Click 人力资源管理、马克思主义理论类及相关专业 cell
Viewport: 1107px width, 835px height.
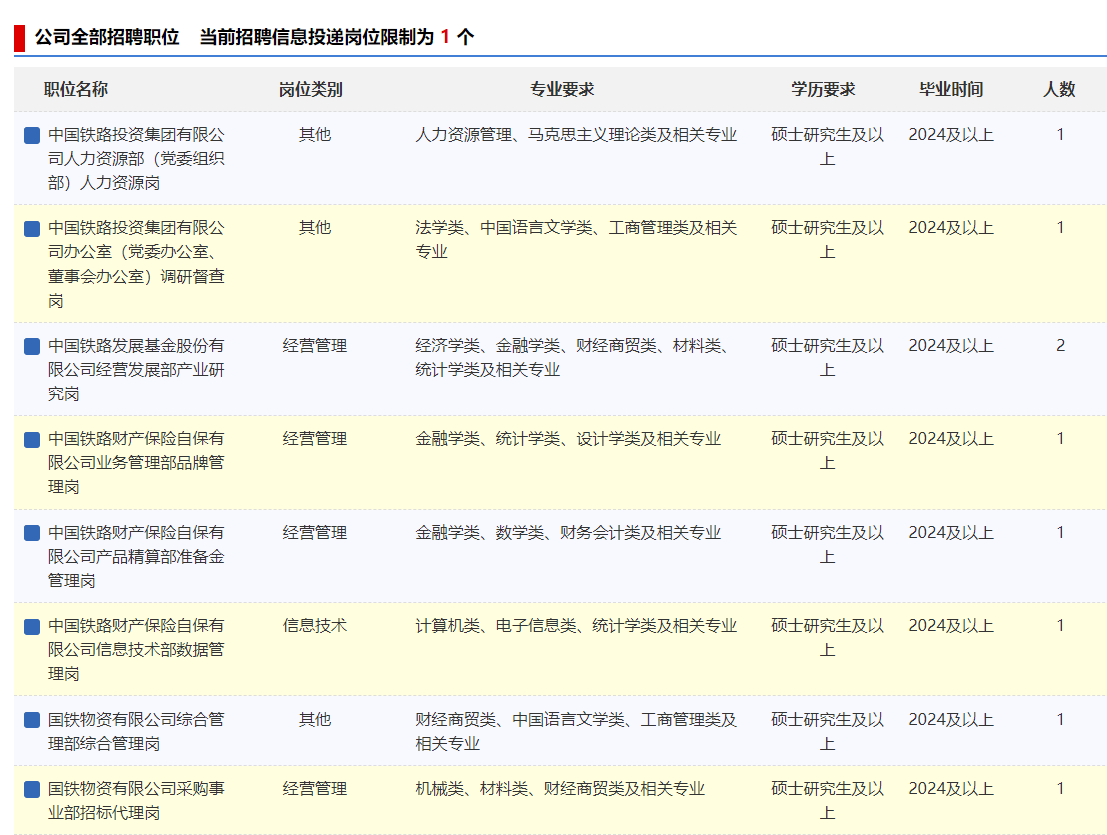point(576,135)
